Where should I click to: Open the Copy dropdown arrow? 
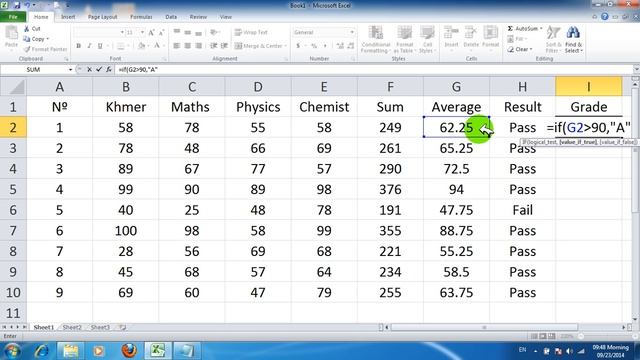48,39
